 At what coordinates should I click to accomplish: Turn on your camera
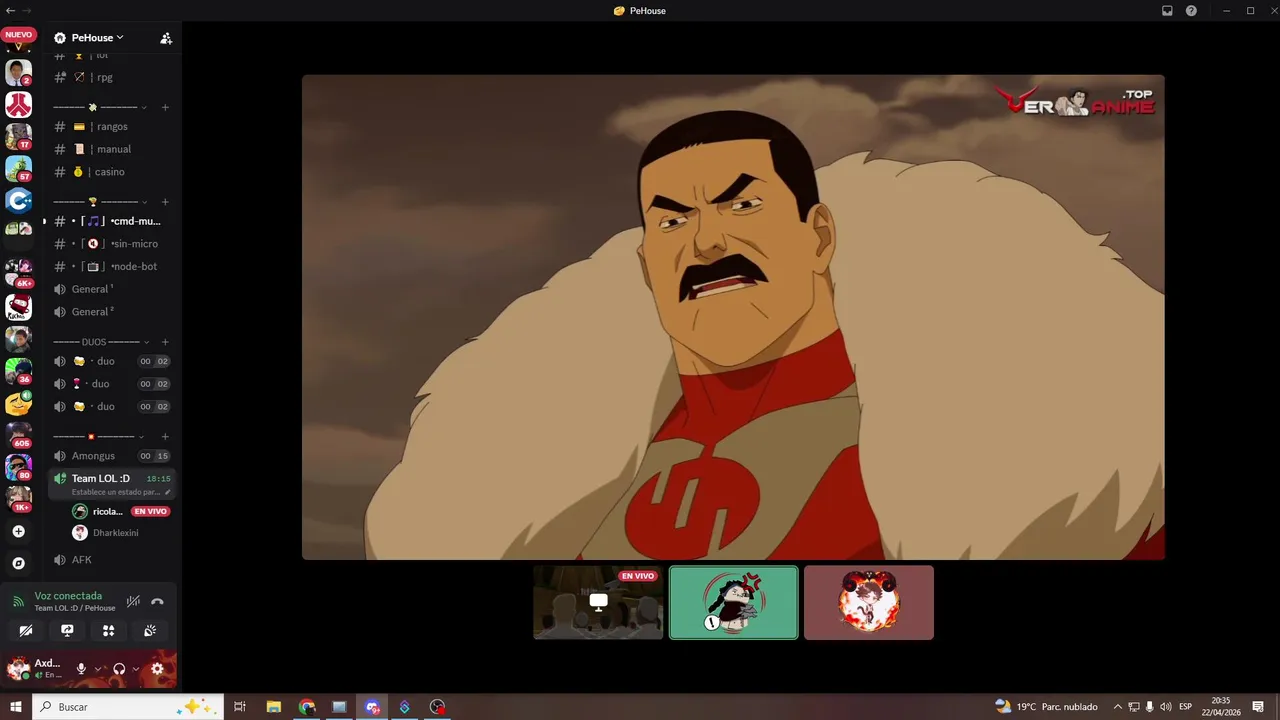click(x=26, y=631)
